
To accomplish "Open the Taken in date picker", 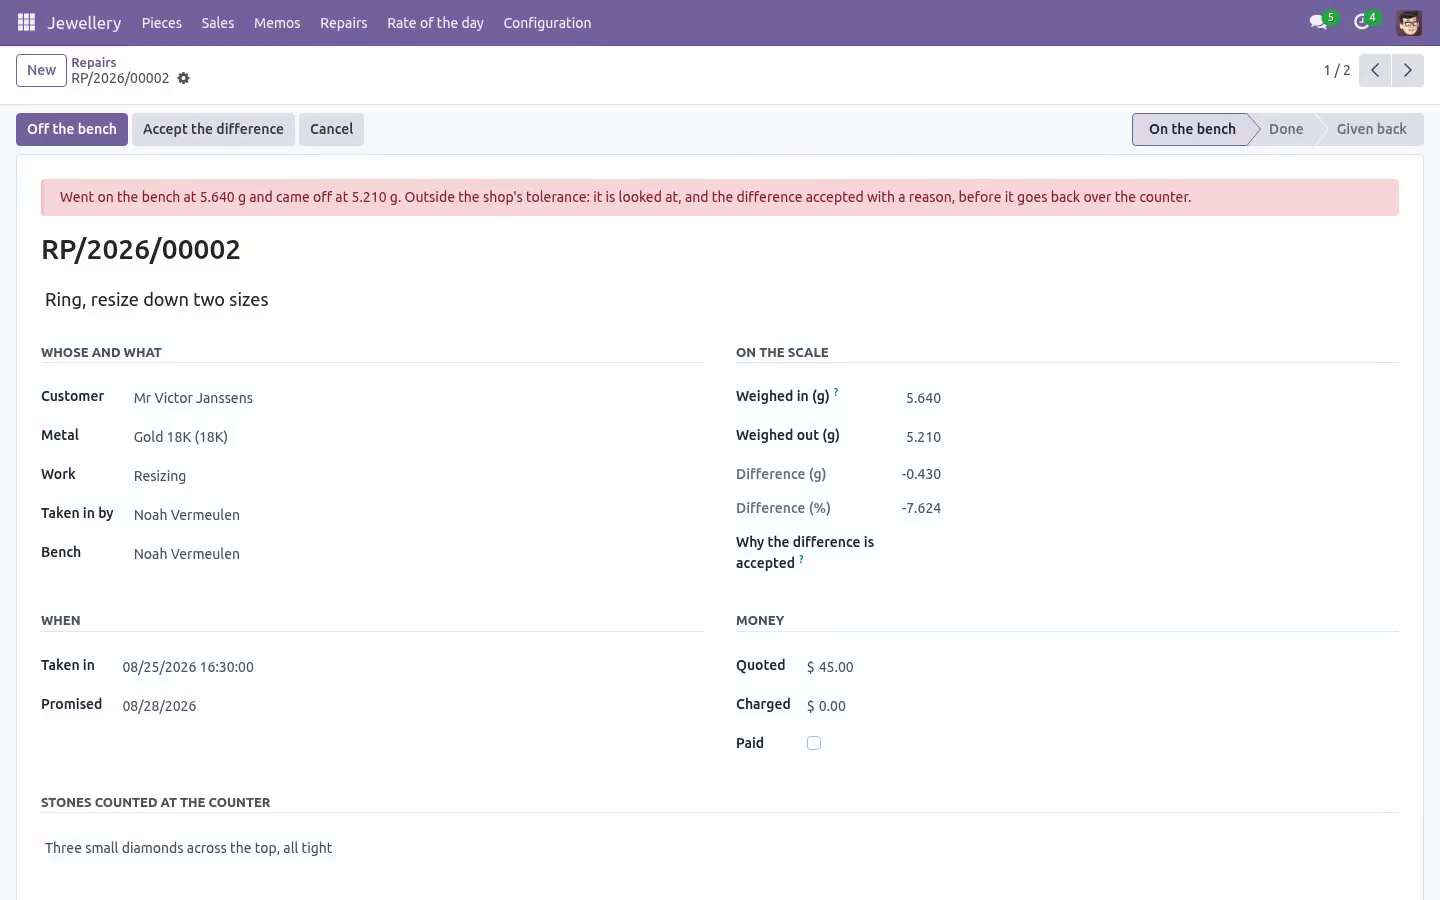I will (x=411, y=667).
